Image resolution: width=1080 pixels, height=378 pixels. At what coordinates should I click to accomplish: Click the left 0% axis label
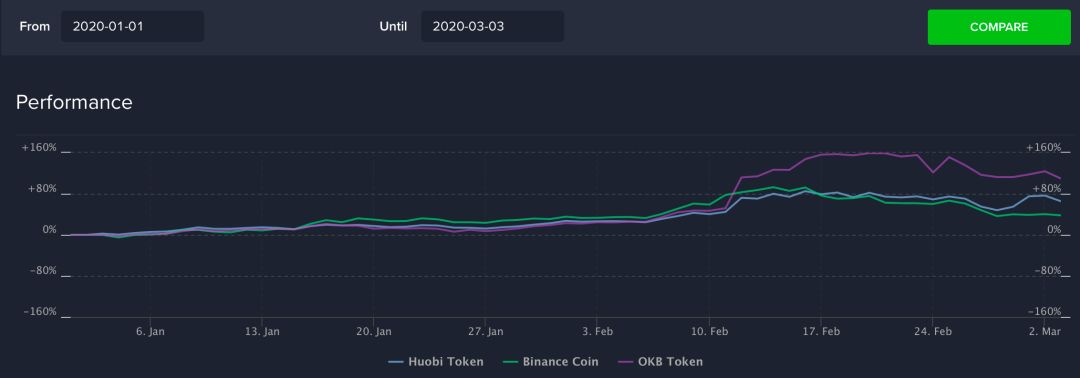tap(50, 229)
